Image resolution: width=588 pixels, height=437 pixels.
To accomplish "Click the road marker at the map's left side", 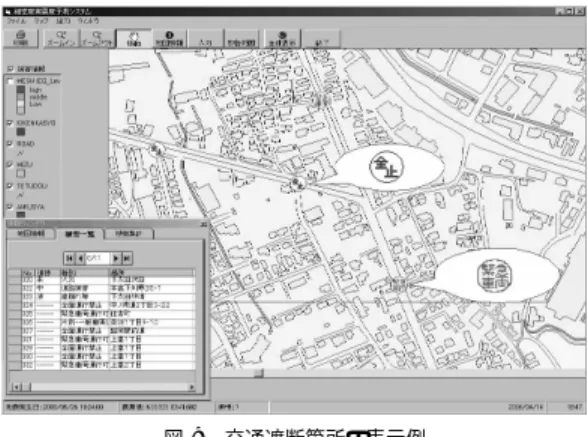I will tap(157, 150).
